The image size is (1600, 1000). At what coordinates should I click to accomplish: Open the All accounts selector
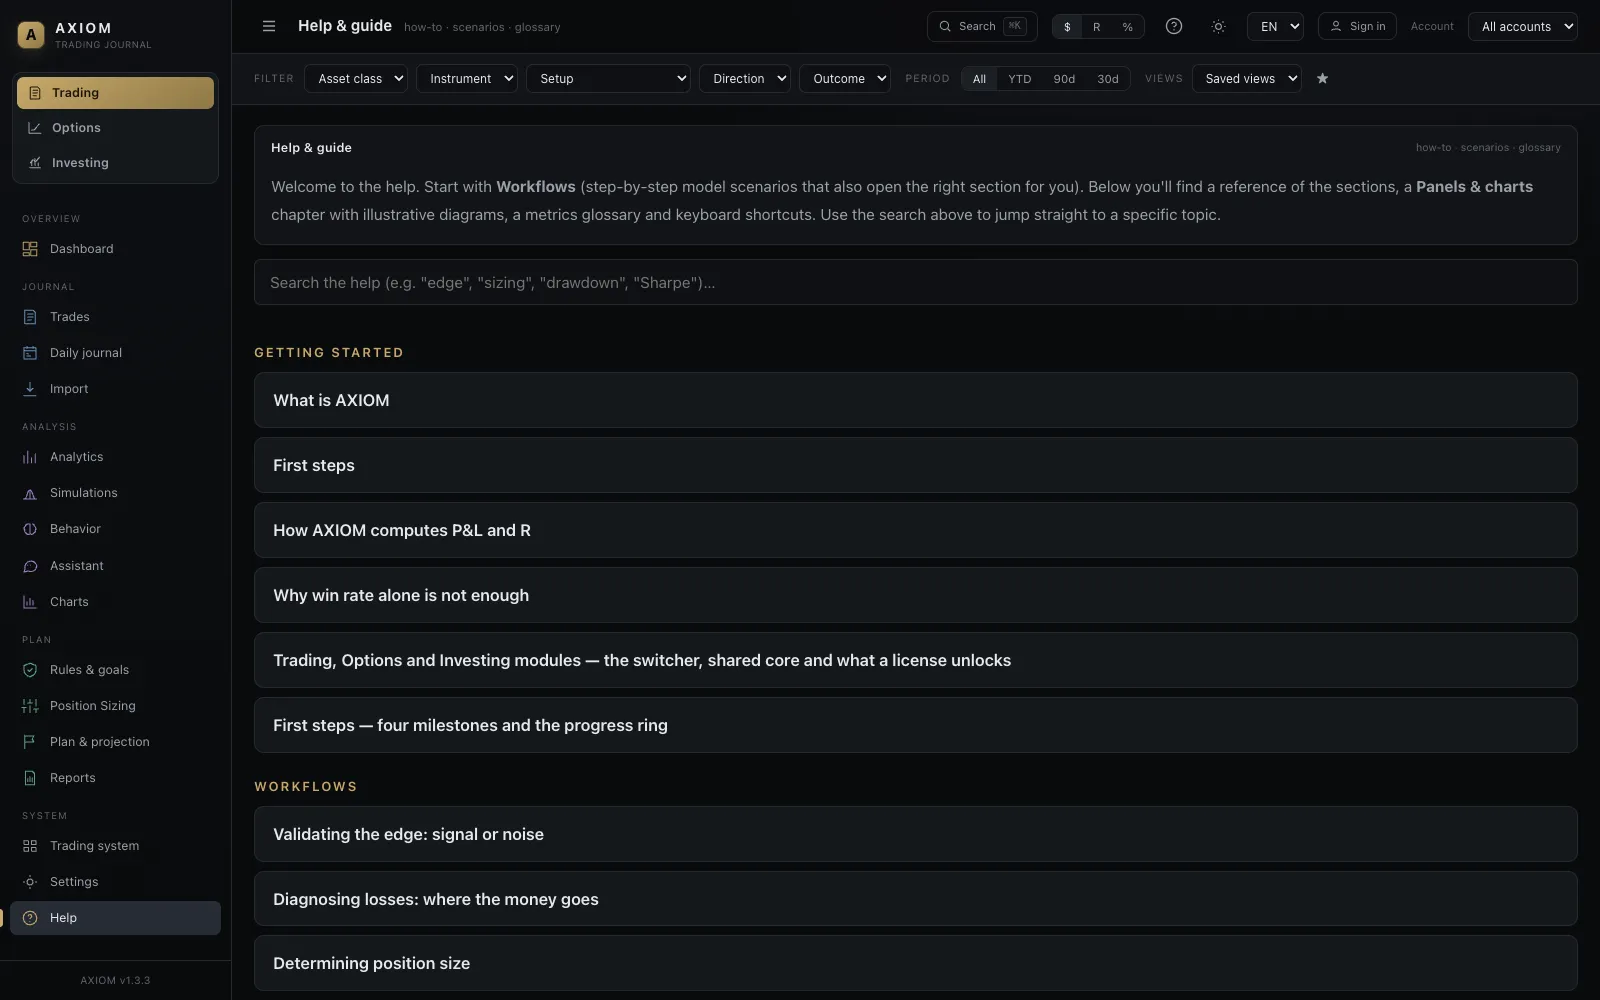coord(1522,27)
